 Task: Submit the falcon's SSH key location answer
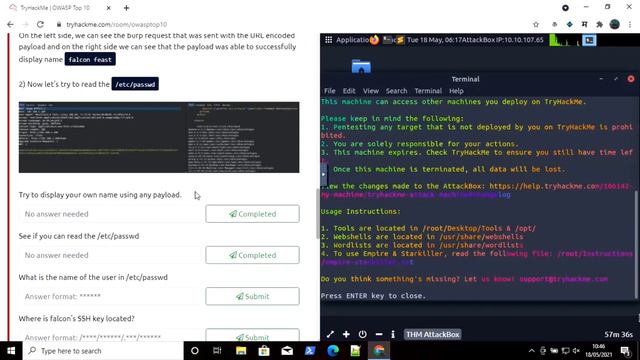click(252, 336)
